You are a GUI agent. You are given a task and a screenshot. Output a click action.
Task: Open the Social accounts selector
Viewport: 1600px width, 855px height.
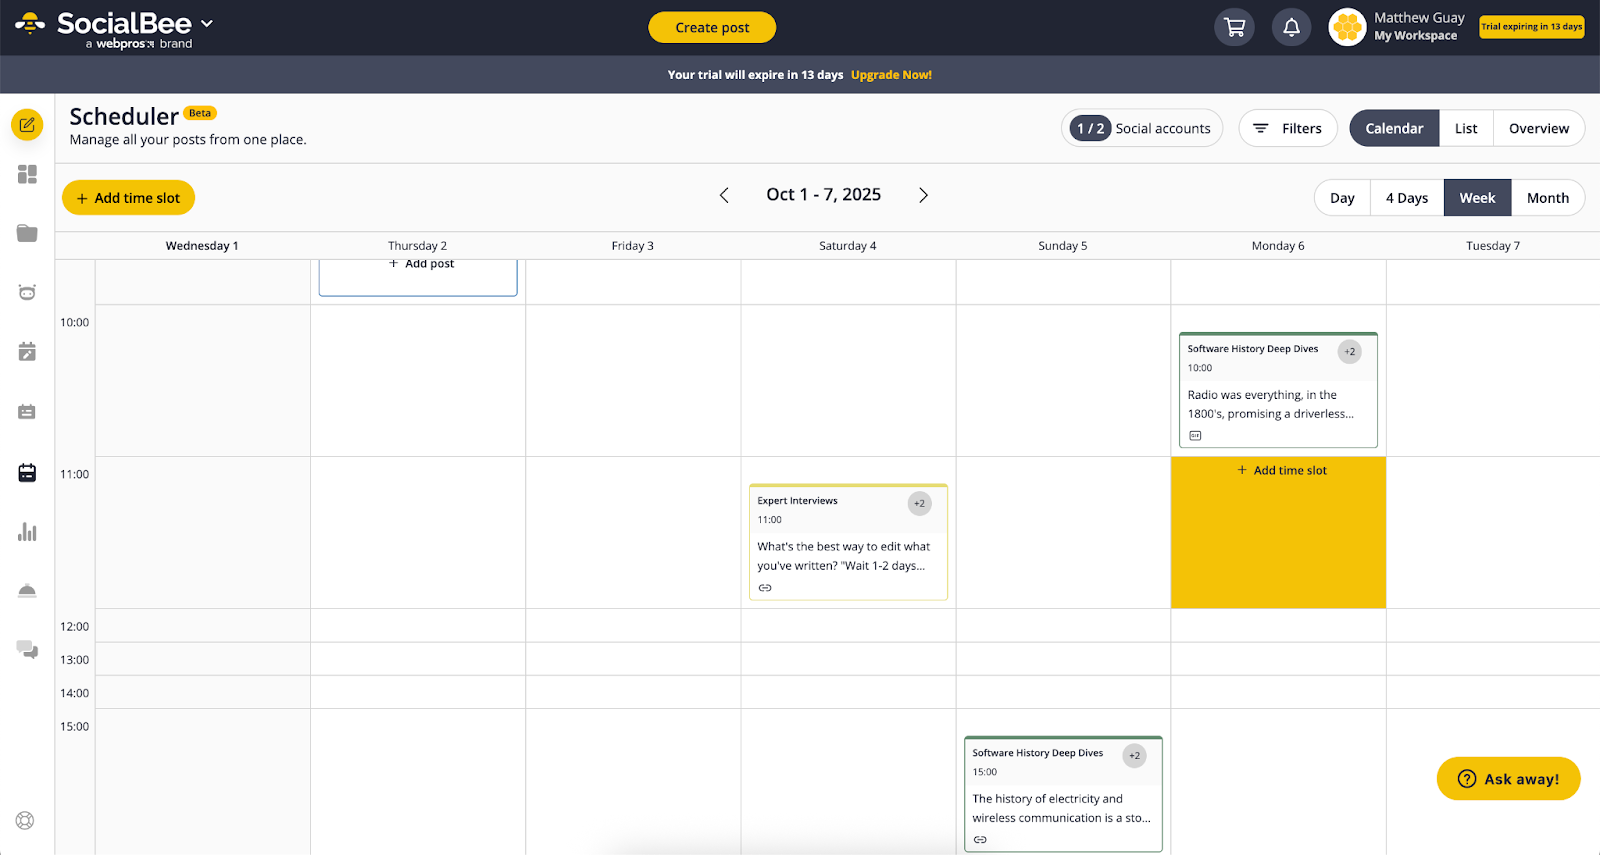point(1142,128)
